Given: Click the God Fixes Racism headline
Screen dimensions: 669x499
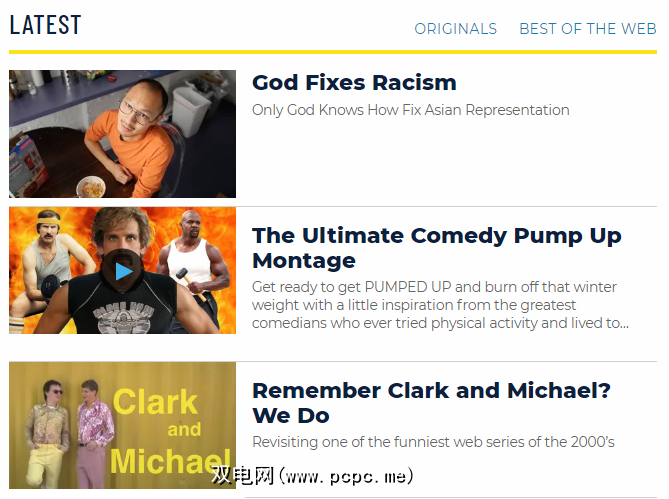Looking at the screenshot, I should coord(354,83).
